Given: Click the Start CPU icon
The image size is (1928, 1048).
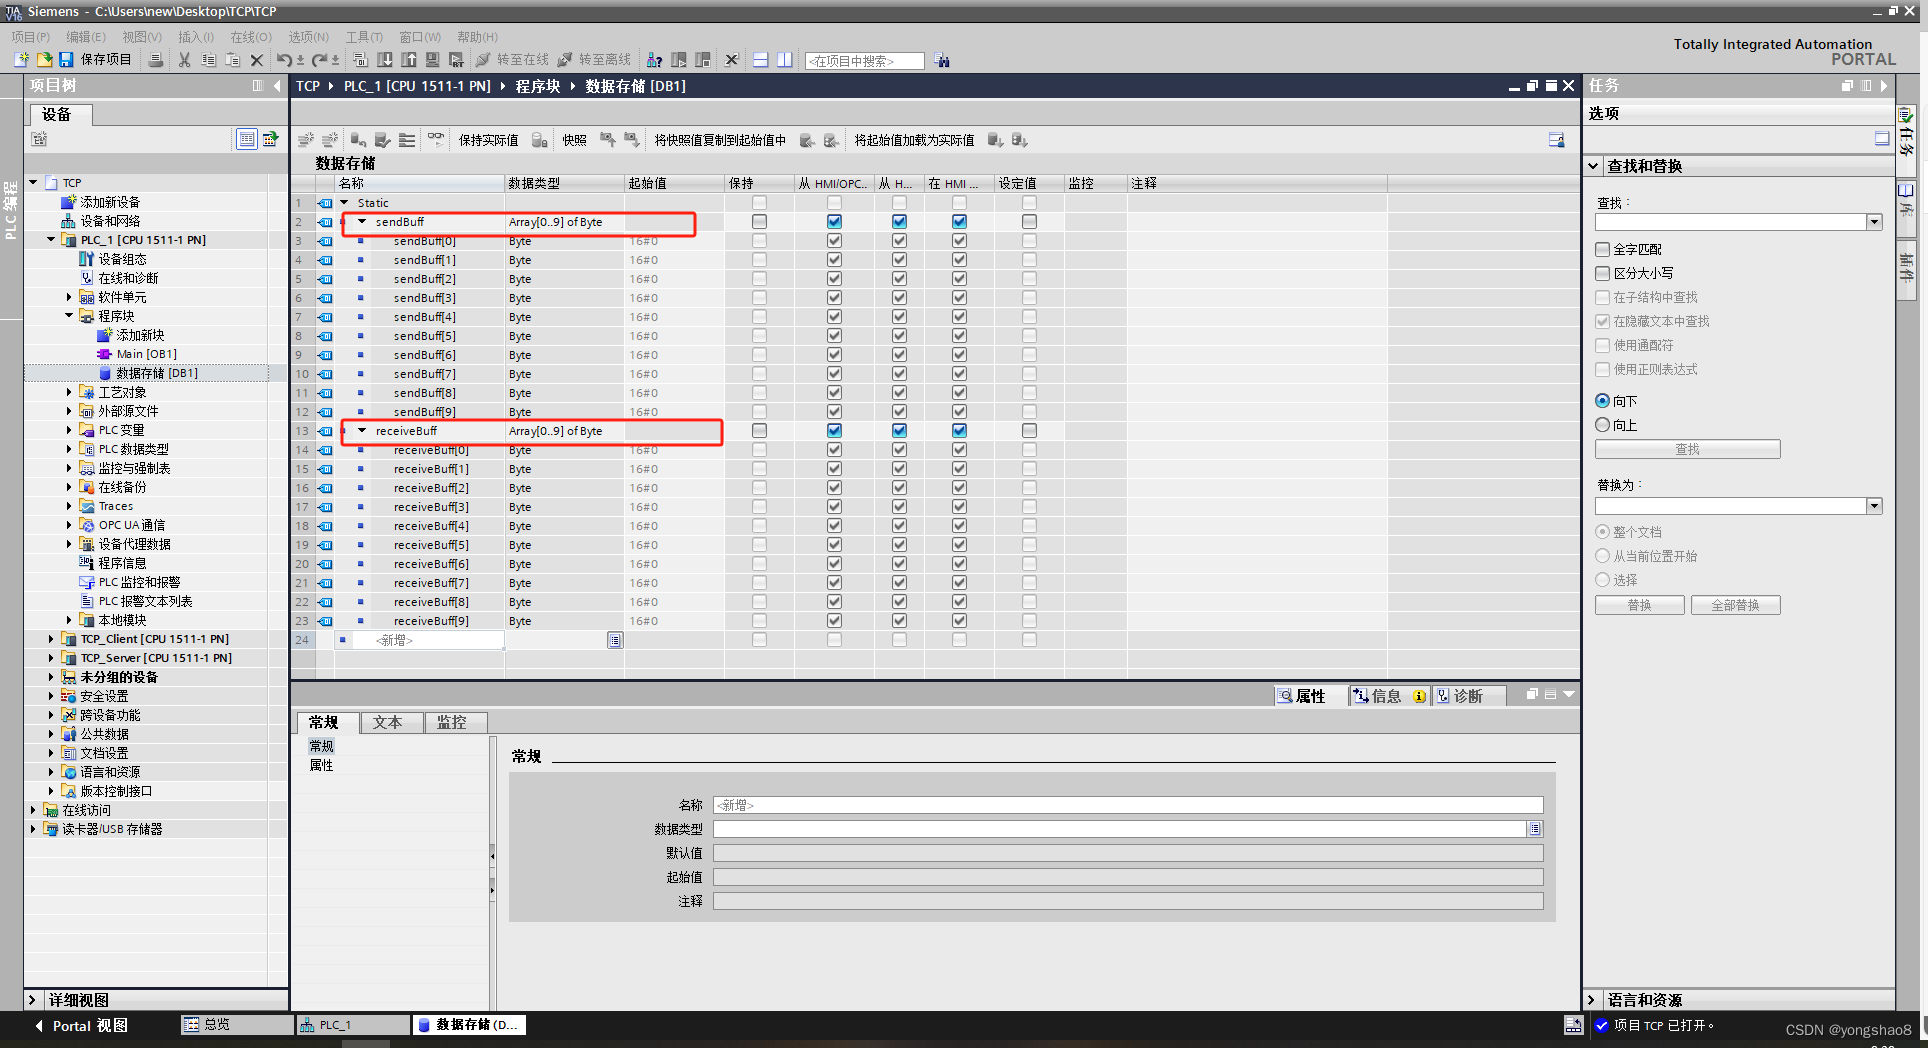Looking at the screenshot, I should click(679, 60).
